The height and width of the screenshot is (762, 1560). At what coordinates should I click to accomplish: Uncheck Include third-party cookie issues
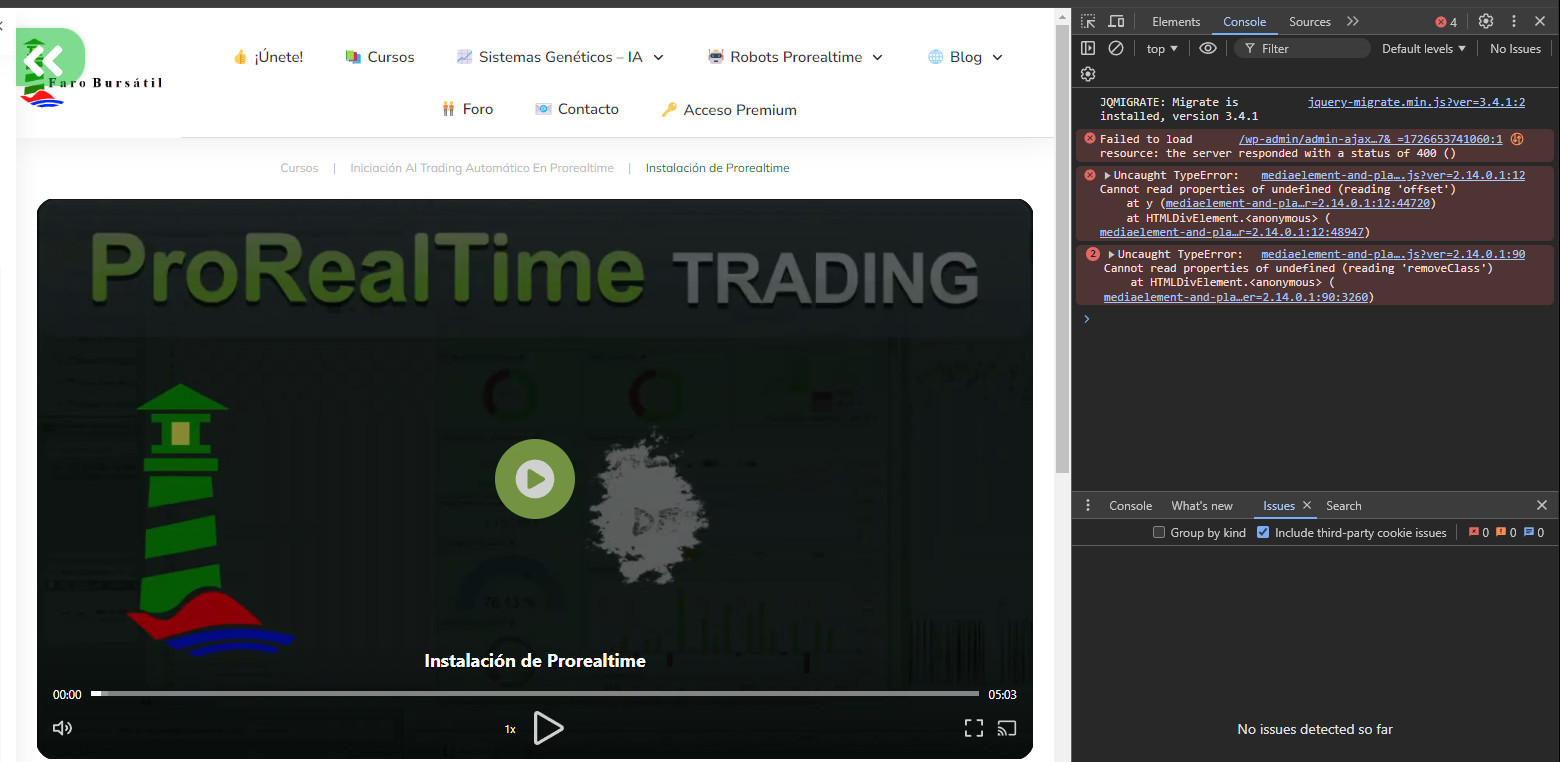tap(1263, 532)
